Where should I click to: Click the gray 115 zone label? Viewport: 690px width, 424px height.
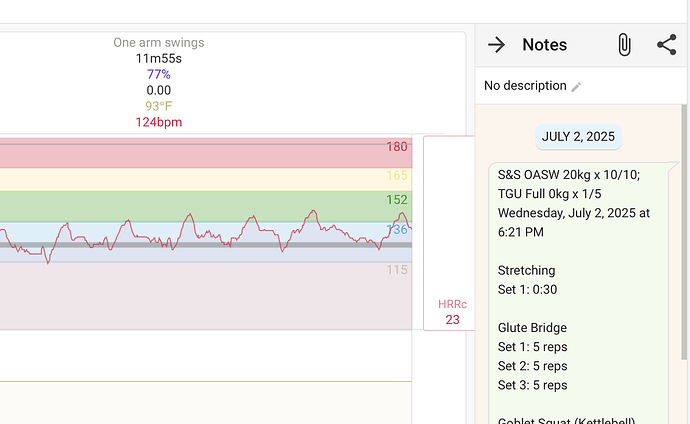tap(397, 270)
